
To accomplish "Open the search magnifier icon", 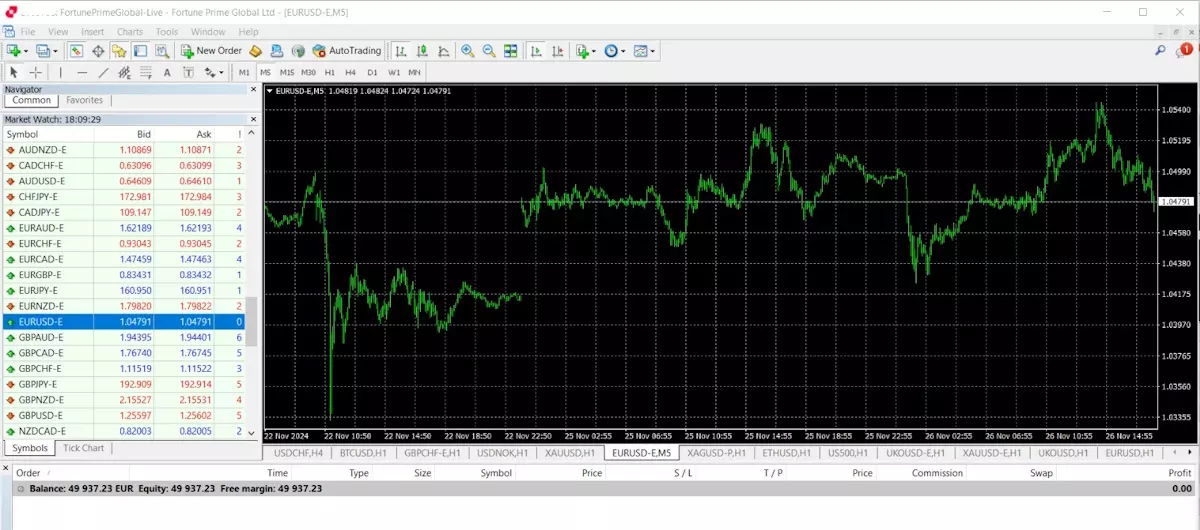I will click(1160, 50).
